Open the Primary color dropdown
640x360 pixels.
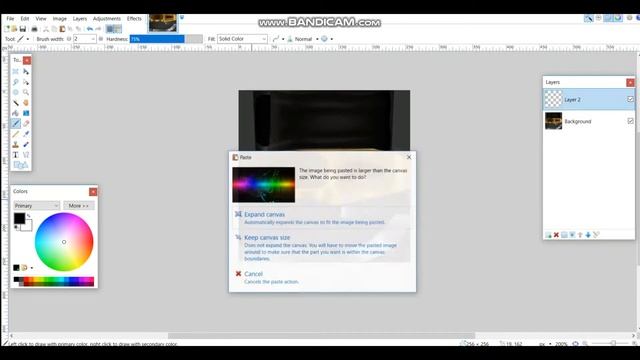tap(37, 206)
